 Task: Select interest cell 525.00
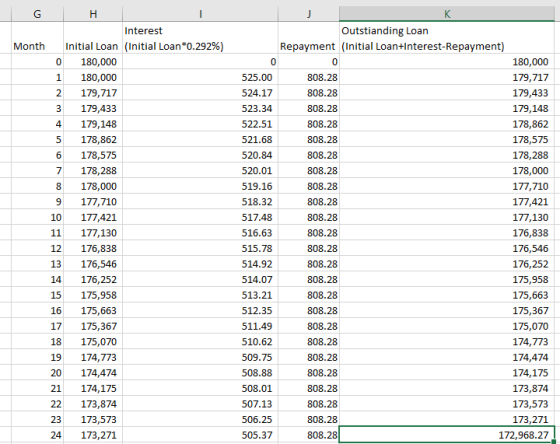click(x=200, y=77)
